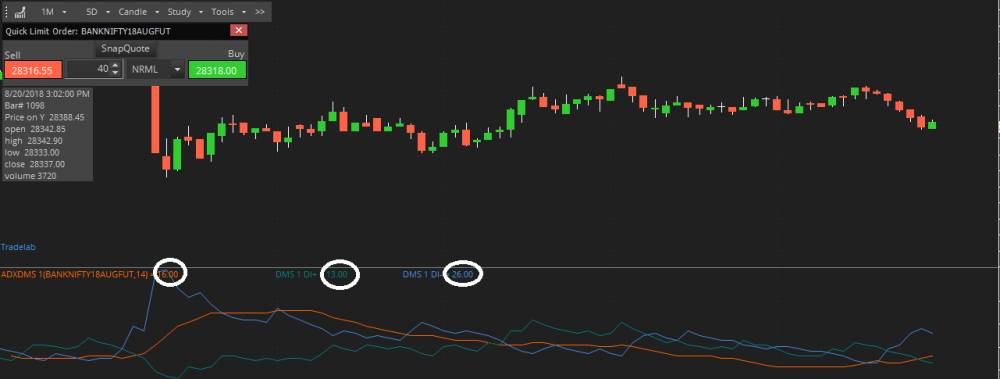This screenshot has width=1000, height=379.
Task: Decrease quantity with the down stepper arrow
Action: (115, 73)
